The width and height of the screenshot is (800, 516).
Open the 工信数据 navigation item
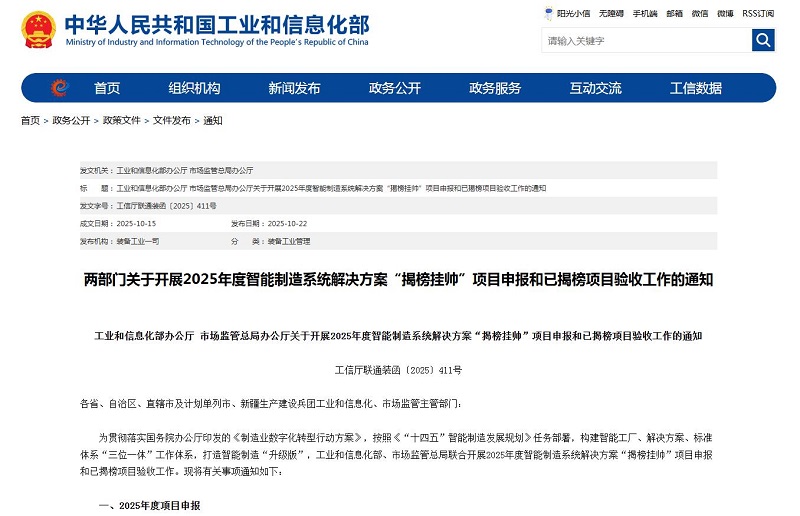pos(695,88)
